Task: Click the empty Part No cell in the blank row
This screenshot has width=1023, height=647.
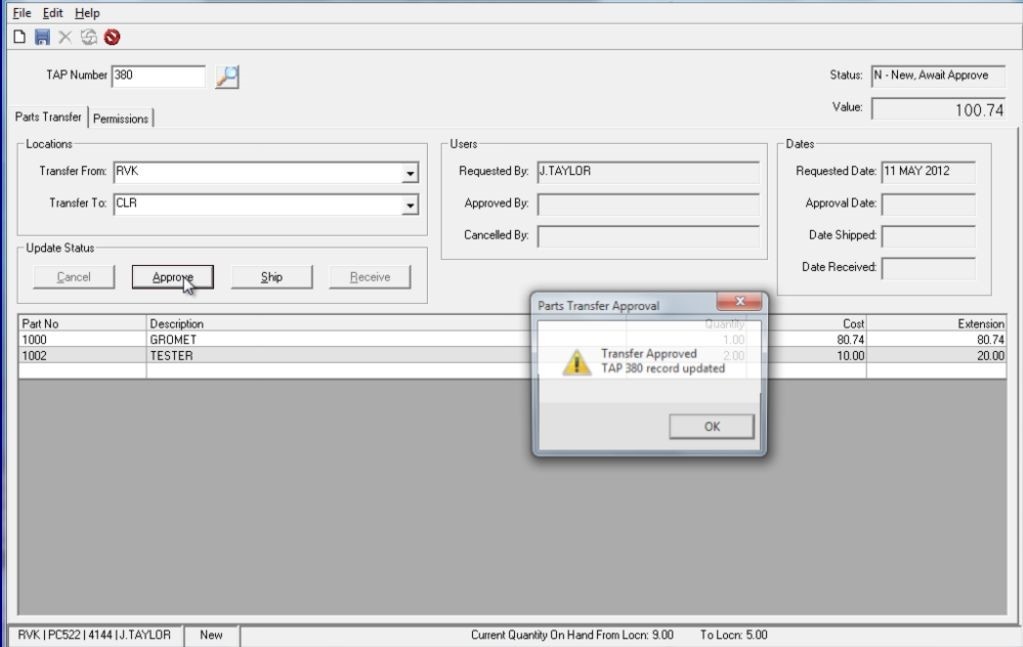Action: [82, 371]
